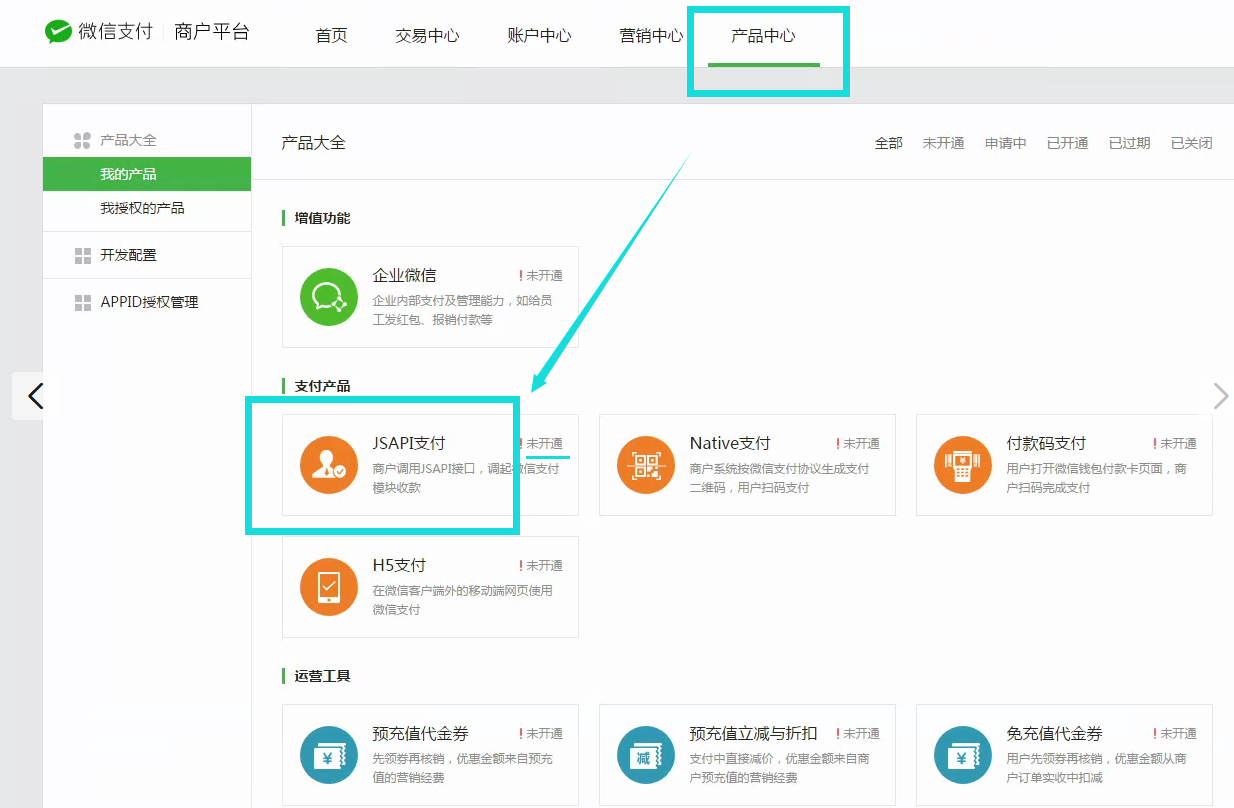The height and width of the screenshot is (808, 1234).
Task: Click 未开通 status on 预充值立减与折扣 card
Action: [x=858, y=734]
